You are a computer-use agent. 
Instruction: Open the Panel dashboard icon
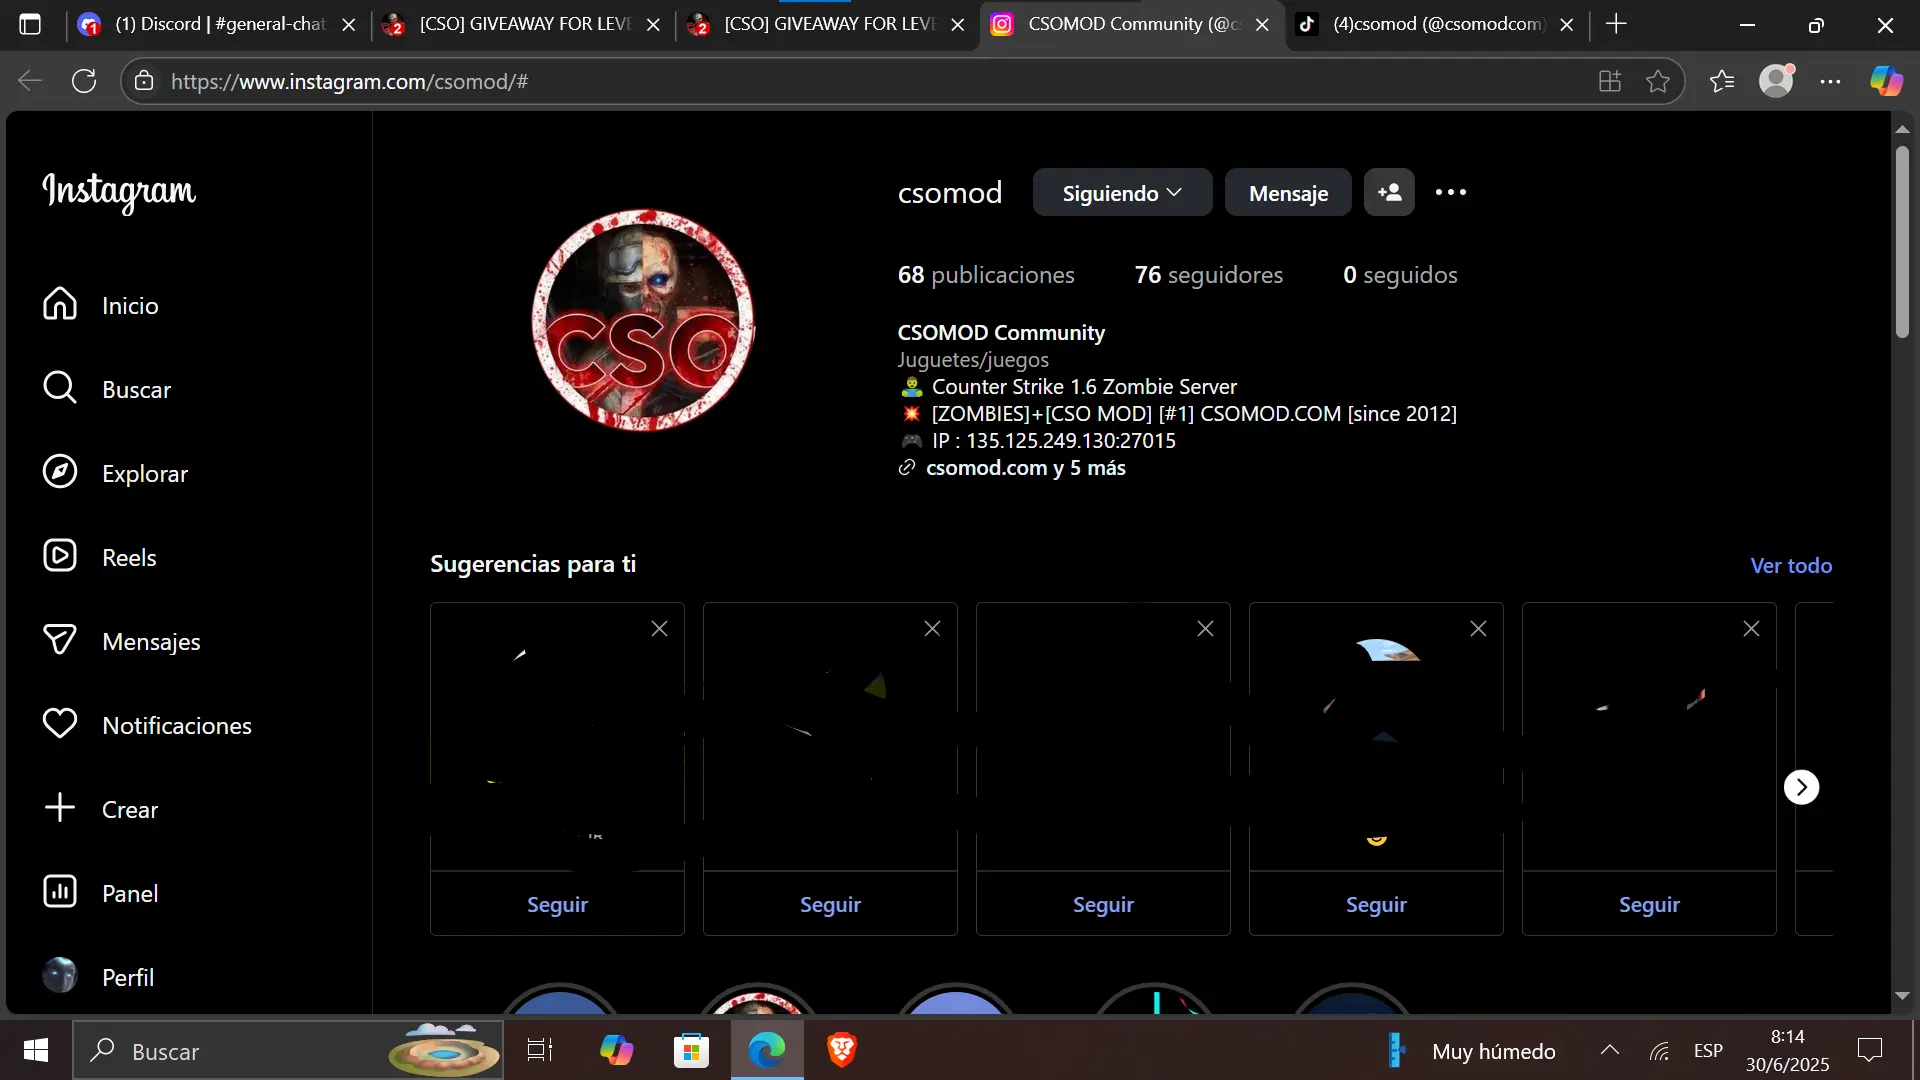pyautogui.click(x=60, y=892)
